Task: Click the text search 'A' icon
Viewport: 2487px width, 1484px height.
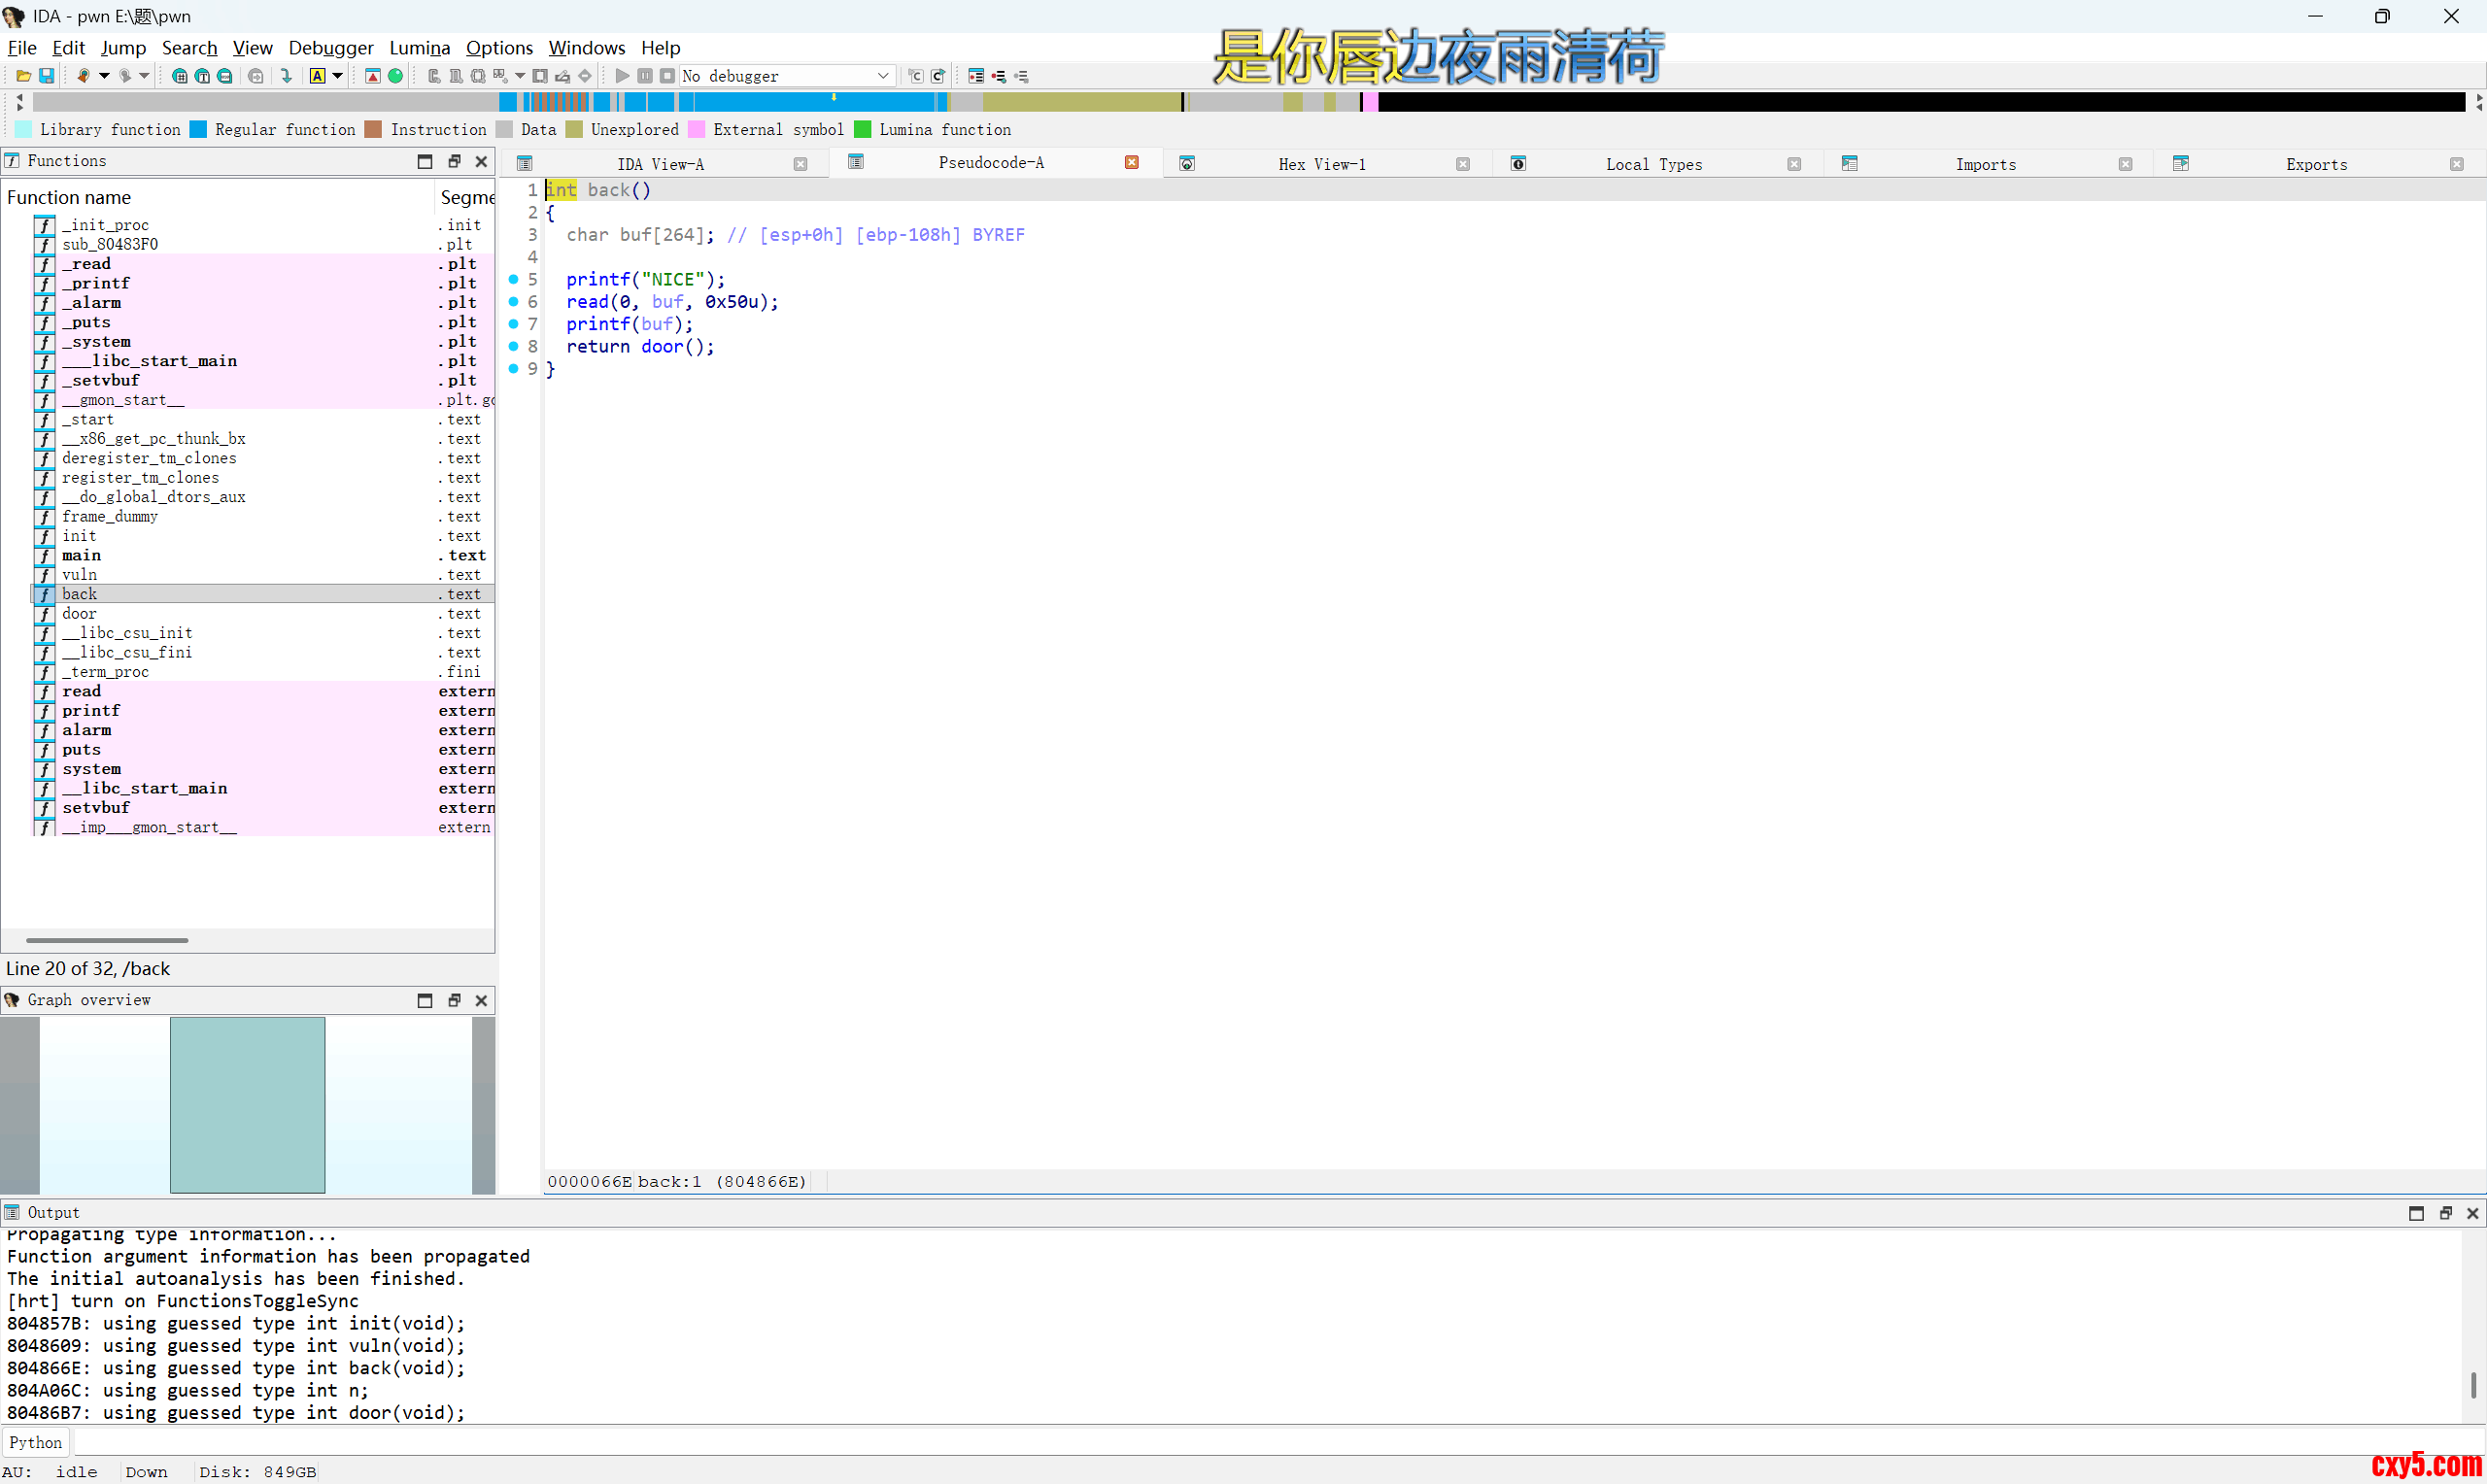Action: pos(317,76)
